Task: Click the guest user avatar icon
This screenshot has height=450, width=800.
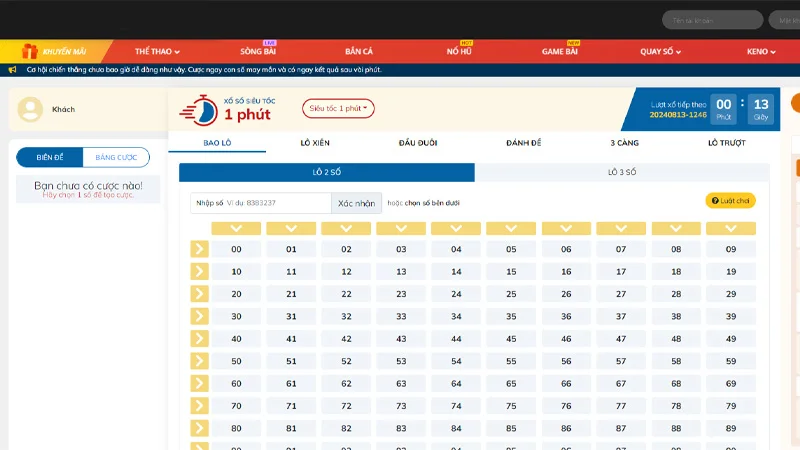Action: pyautogui.click(x=31, y=109)
